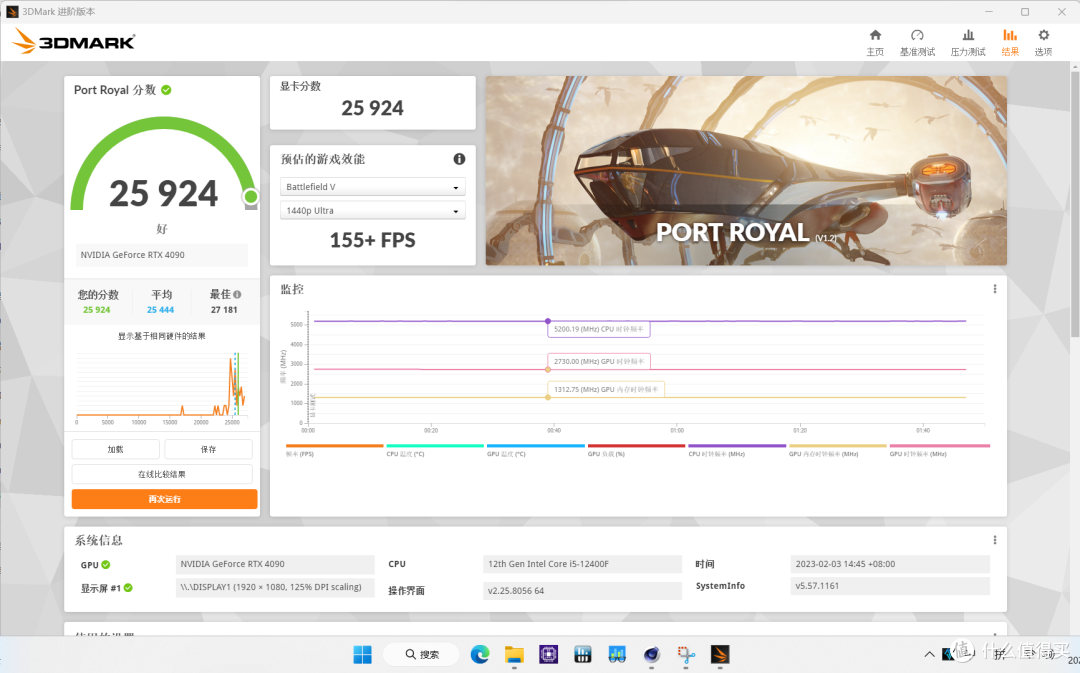Click the green check beside 显示屏 #1
Viewport: 1080px width, 673px height.
tap(128, 588)
